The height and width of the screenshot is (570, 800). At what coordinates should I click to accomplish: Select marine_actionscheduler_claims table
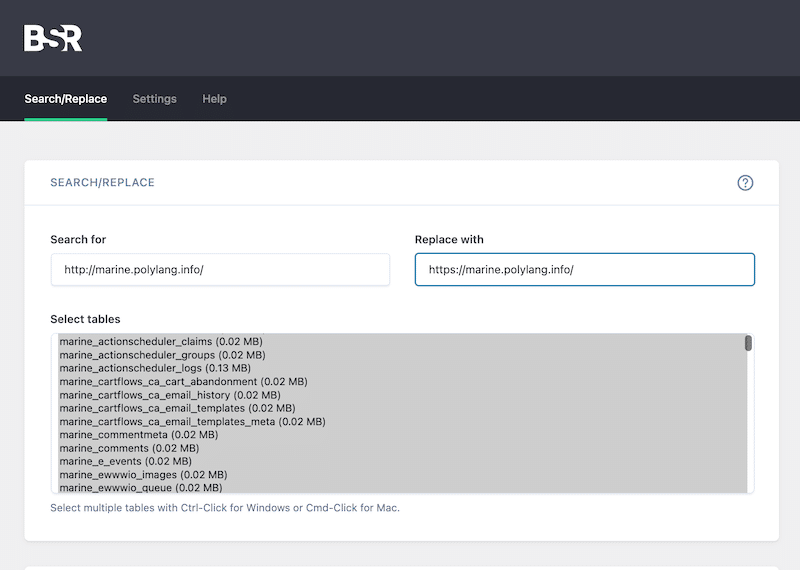pos(403,341)
